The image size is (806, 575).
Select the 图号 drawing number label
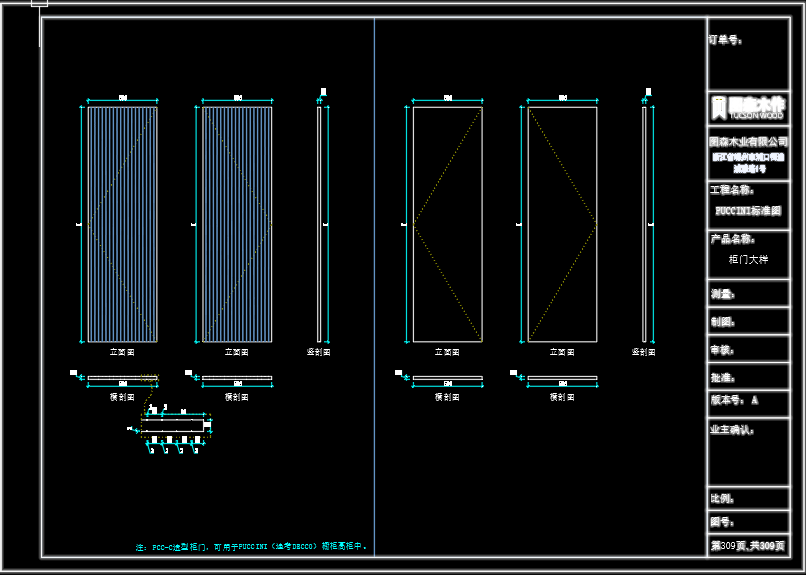coord(723,522)
